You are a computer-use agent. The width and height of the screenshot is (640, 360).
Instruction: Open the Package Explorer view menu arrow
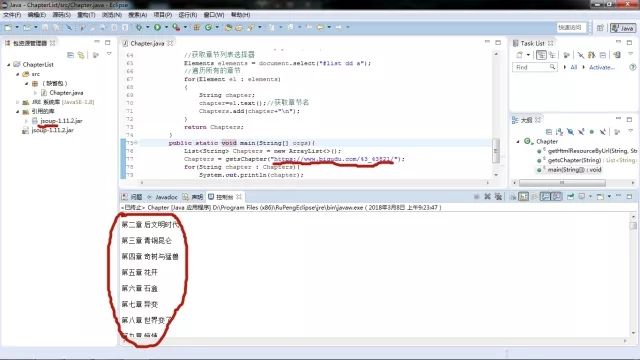click(109, 54)
